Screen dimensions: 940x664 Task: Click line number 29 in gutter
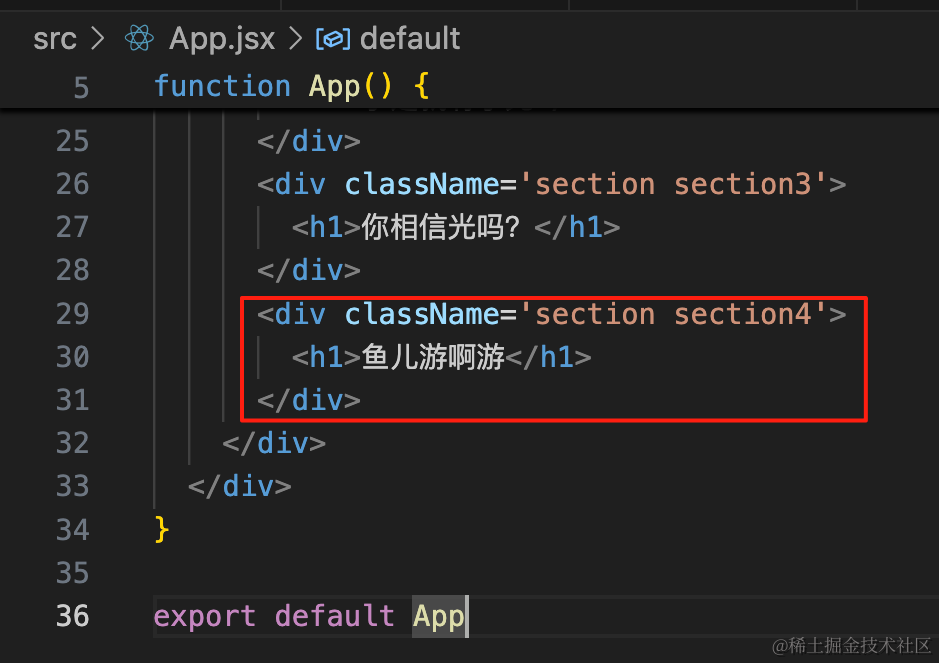73,314
